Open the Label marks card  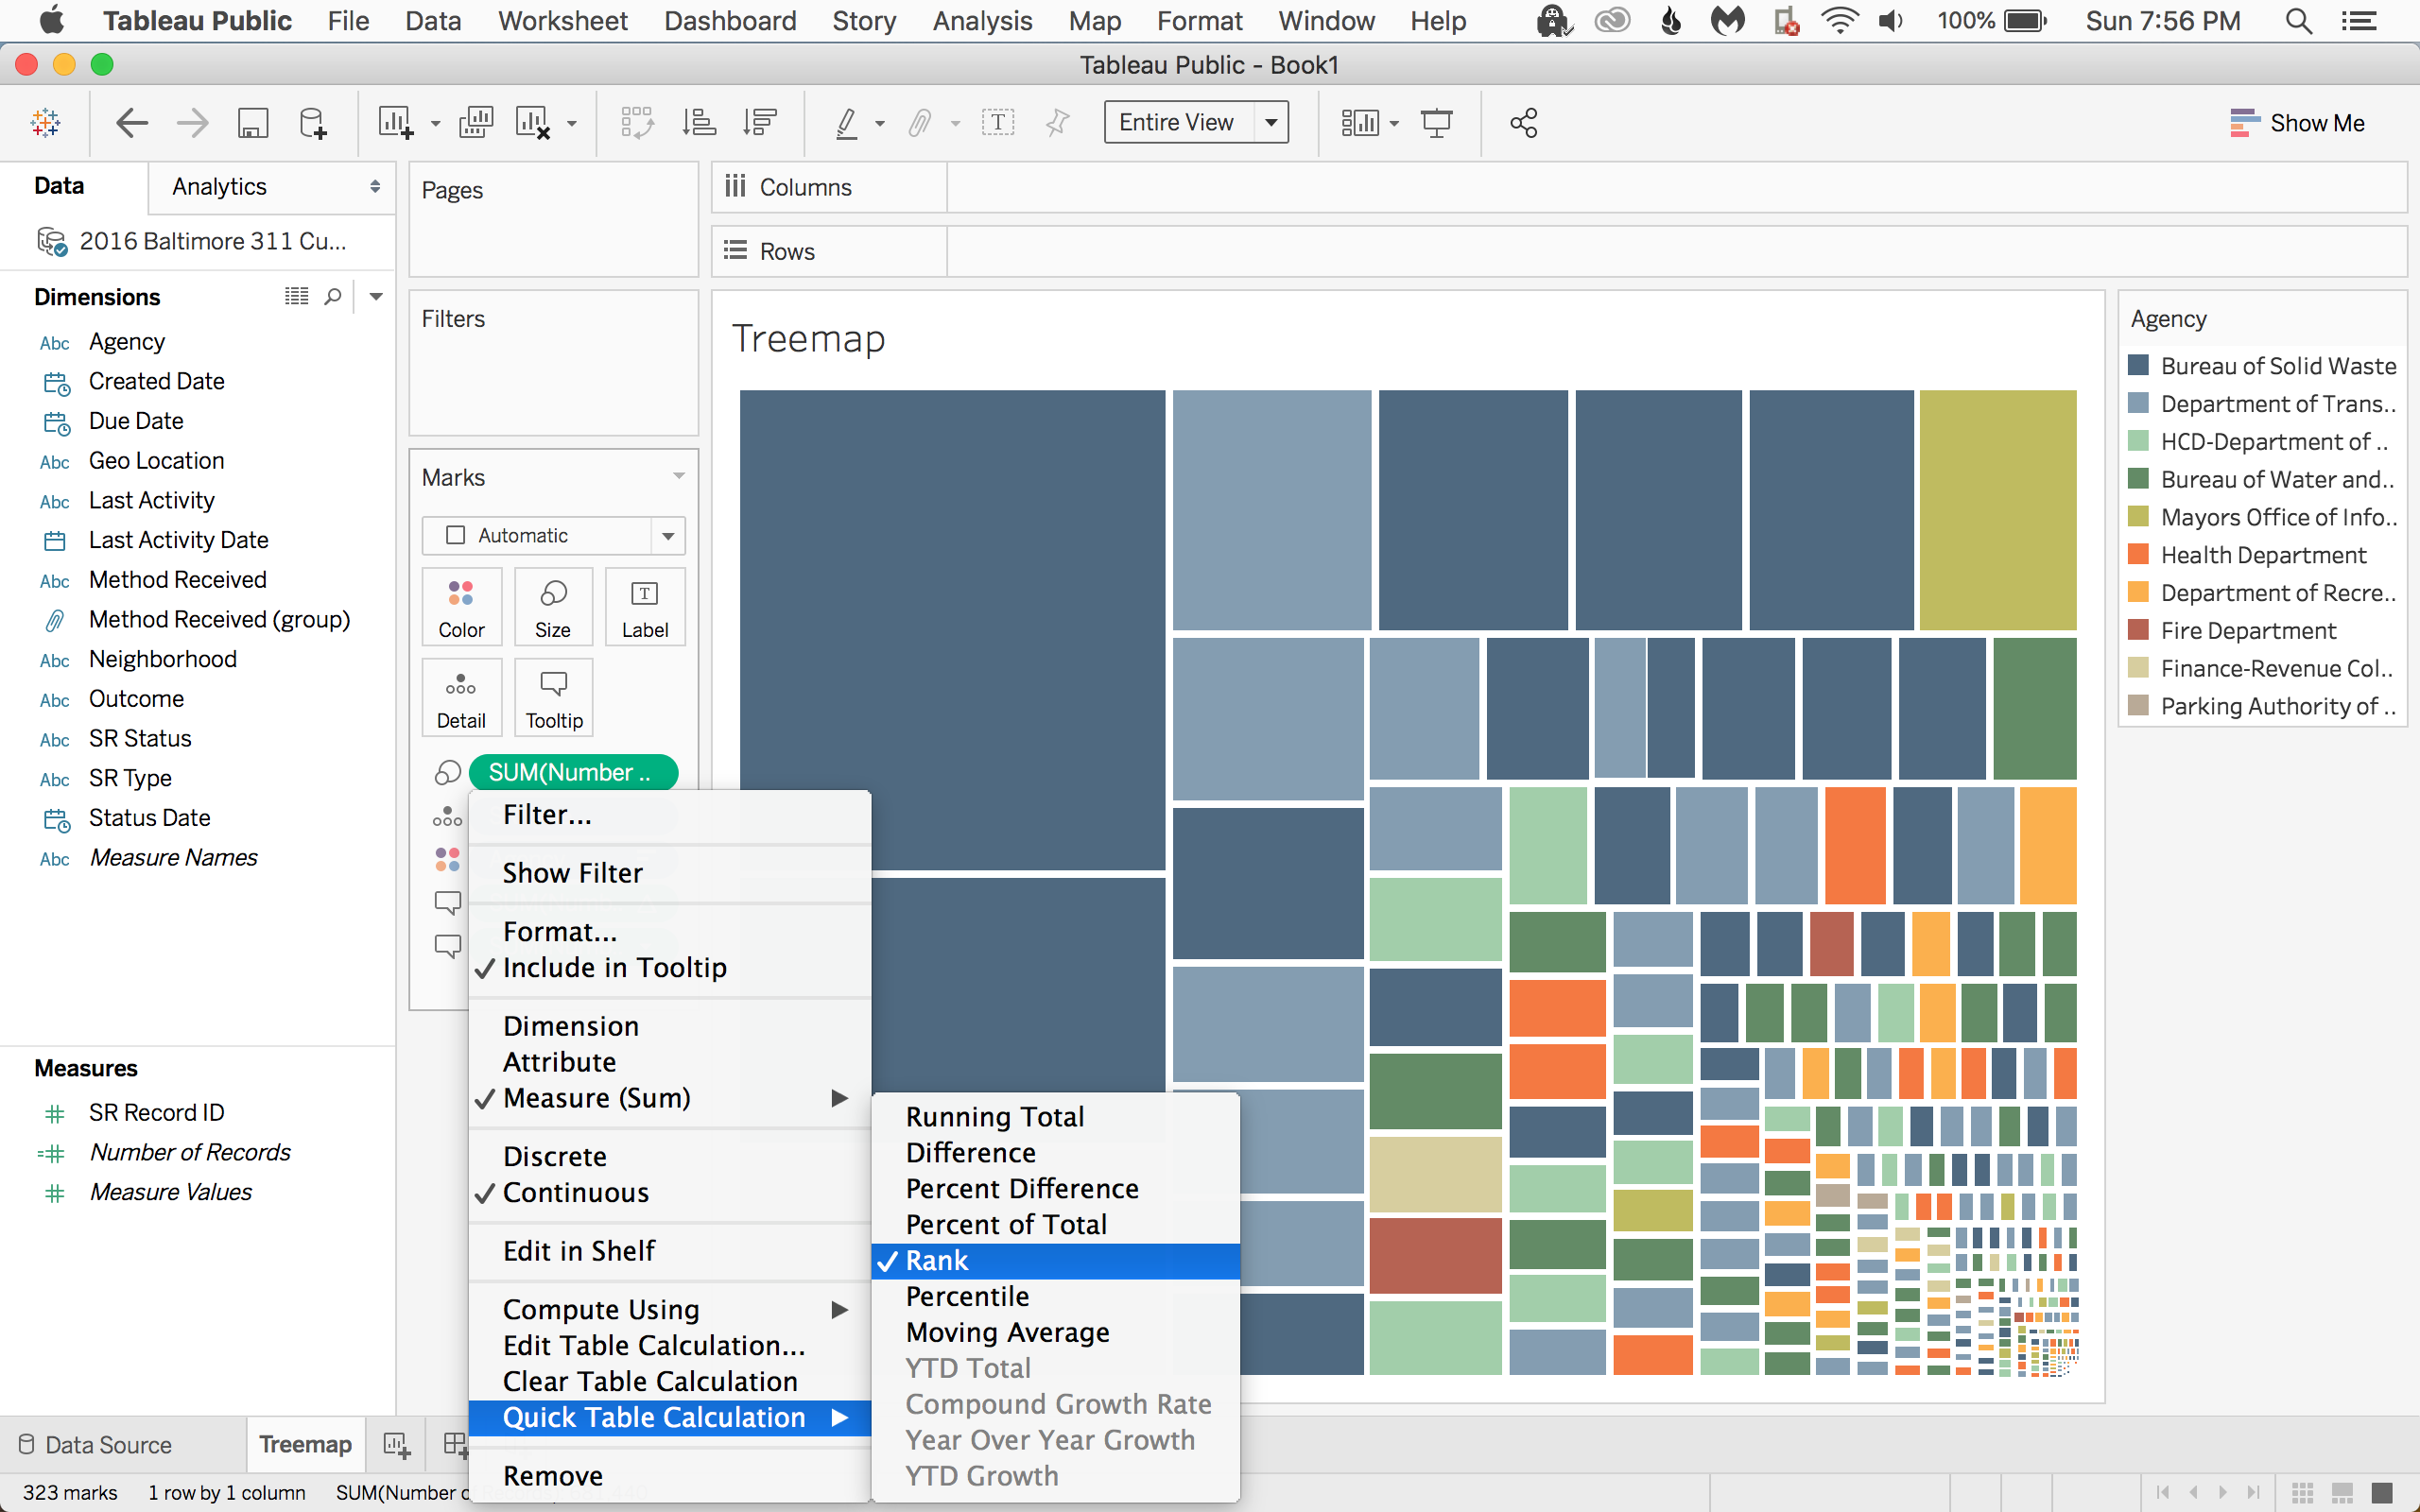pyautogui.click(x=645, y=607)
